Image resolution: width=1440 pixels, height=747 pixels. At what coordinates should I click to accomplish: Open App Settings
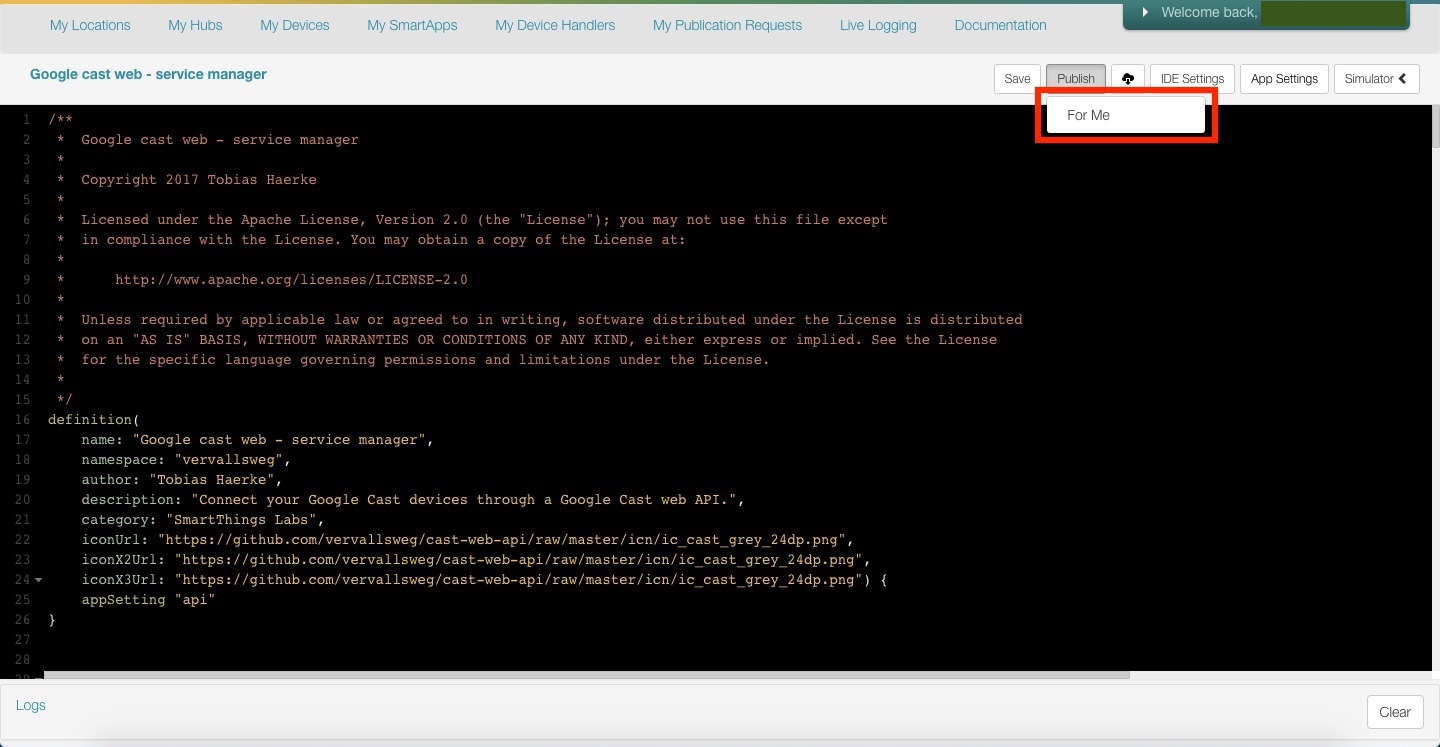click(1284, 79)
